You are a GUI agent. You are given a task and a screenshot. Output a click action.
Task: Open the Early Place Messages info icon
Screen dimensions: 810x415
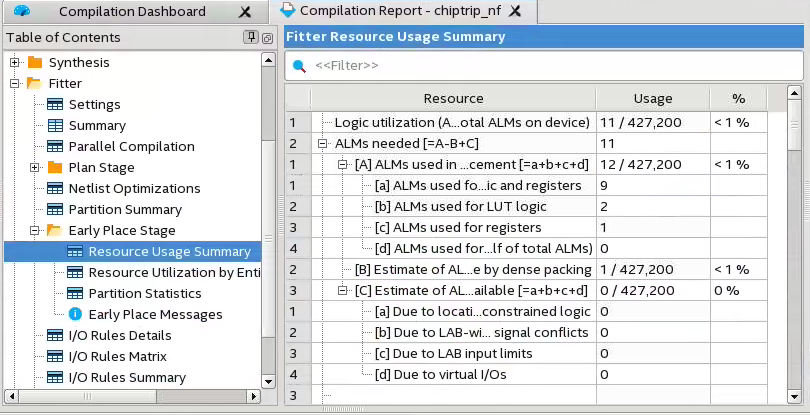coord(75,314)
